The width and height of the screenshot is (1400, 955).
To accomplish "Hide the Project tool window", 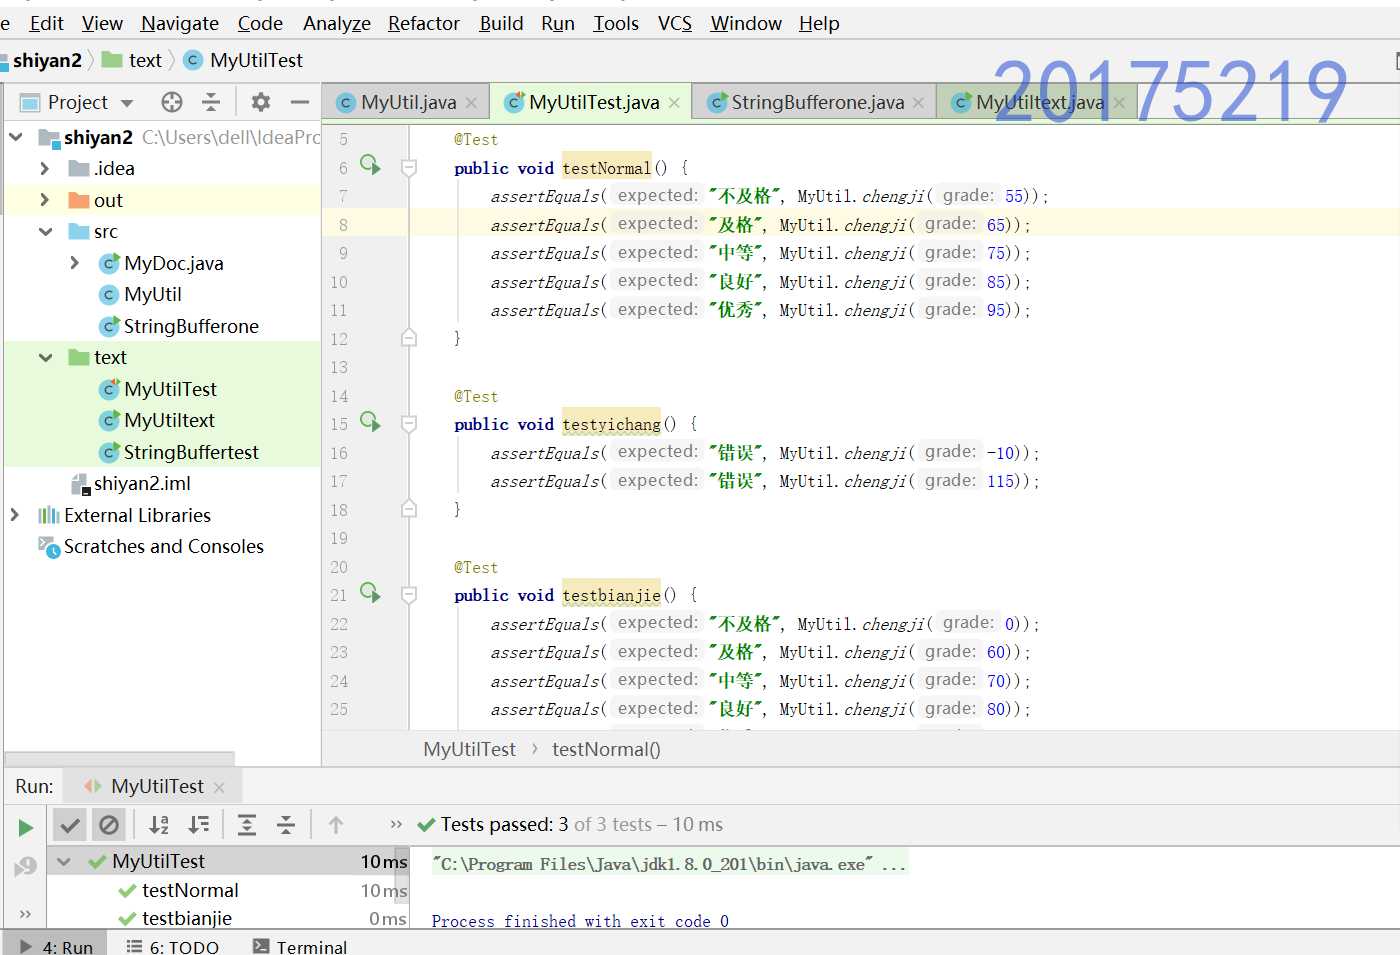I will 300,102.
